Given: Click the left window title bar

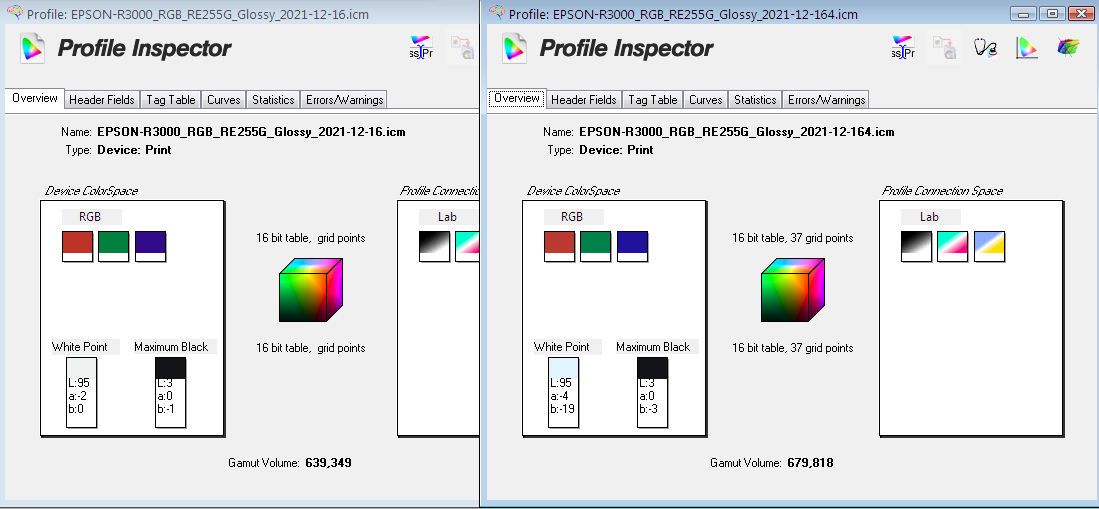Looking at the screenshot, I should (240, 13).
